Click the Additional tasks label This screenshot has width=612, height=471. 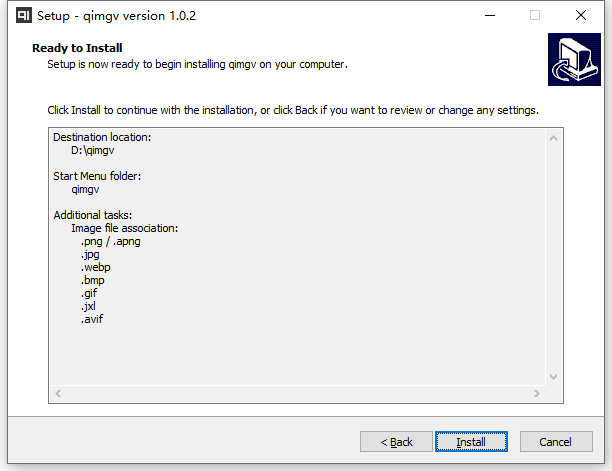pos(93,215)
